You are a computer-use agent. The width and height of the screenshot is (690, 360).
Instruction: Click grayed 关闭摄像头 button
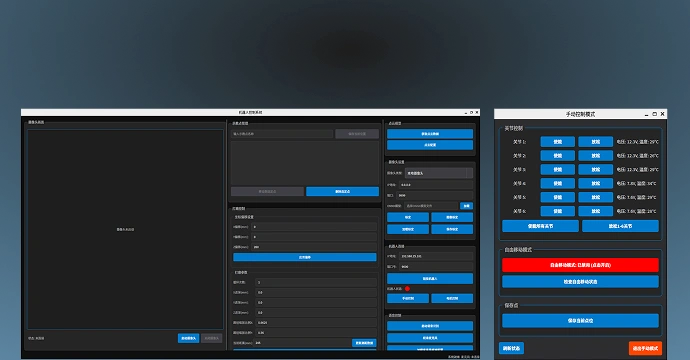pyautogui.click(x=212, y=338)
